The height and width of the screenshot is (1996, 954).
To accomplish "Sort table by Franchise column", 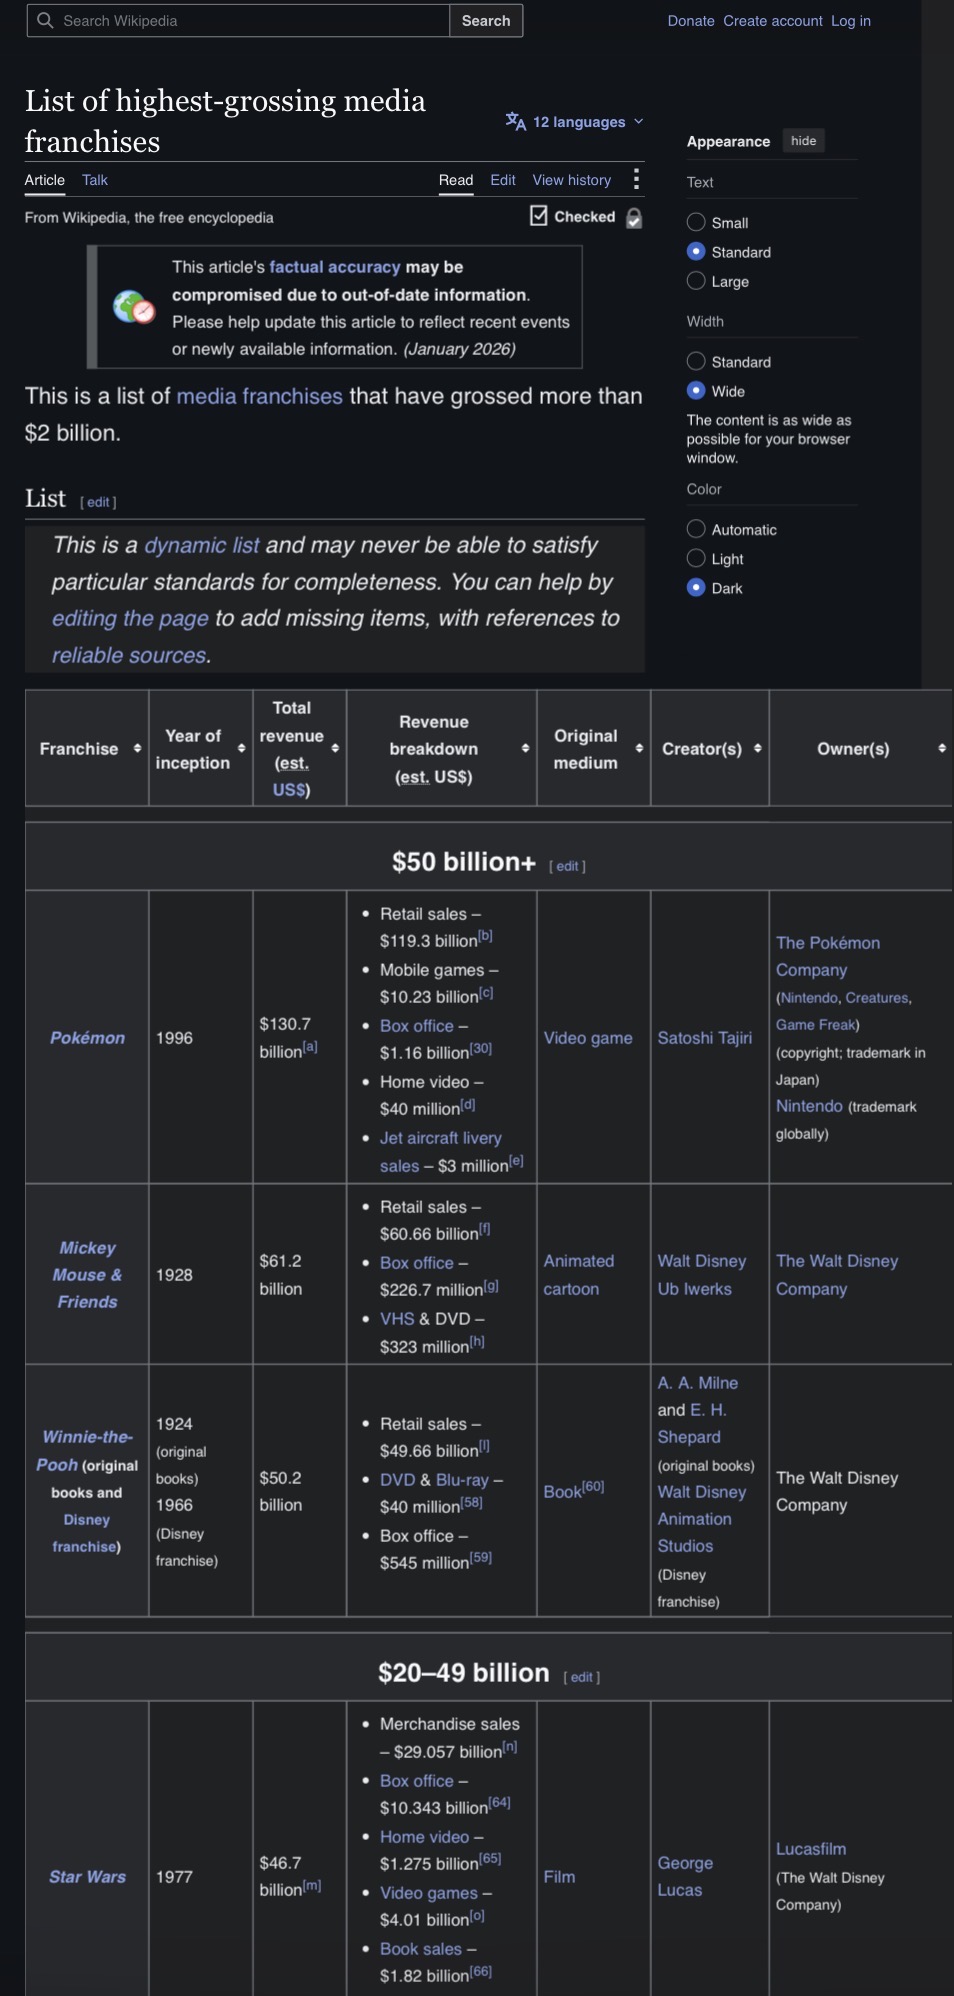I will pyautogui.click(x=137, y=749).
